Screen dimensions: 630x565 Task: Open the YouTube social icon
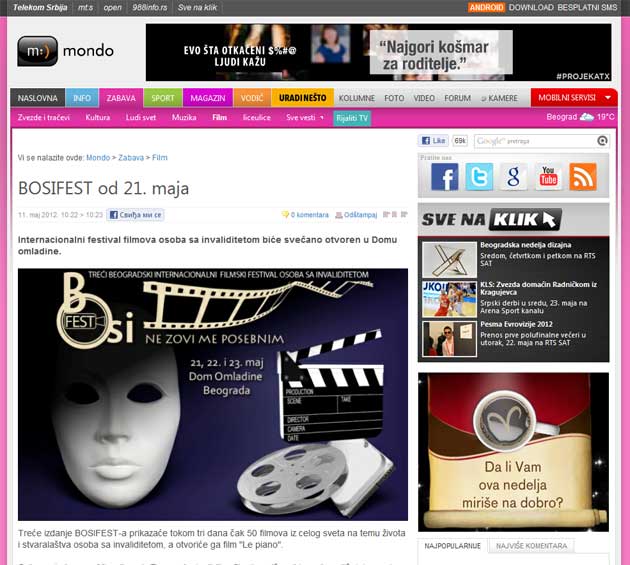pos(548,177)
